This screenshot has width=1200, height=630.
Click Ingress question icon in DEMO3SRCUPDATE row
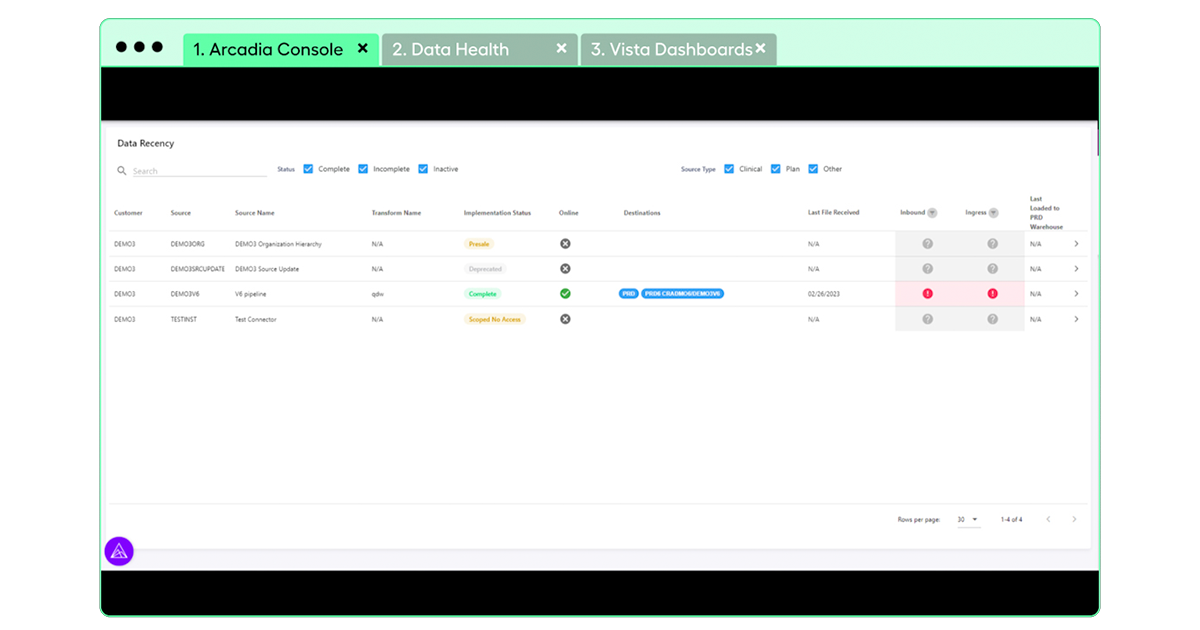click(x=992, y=269)
